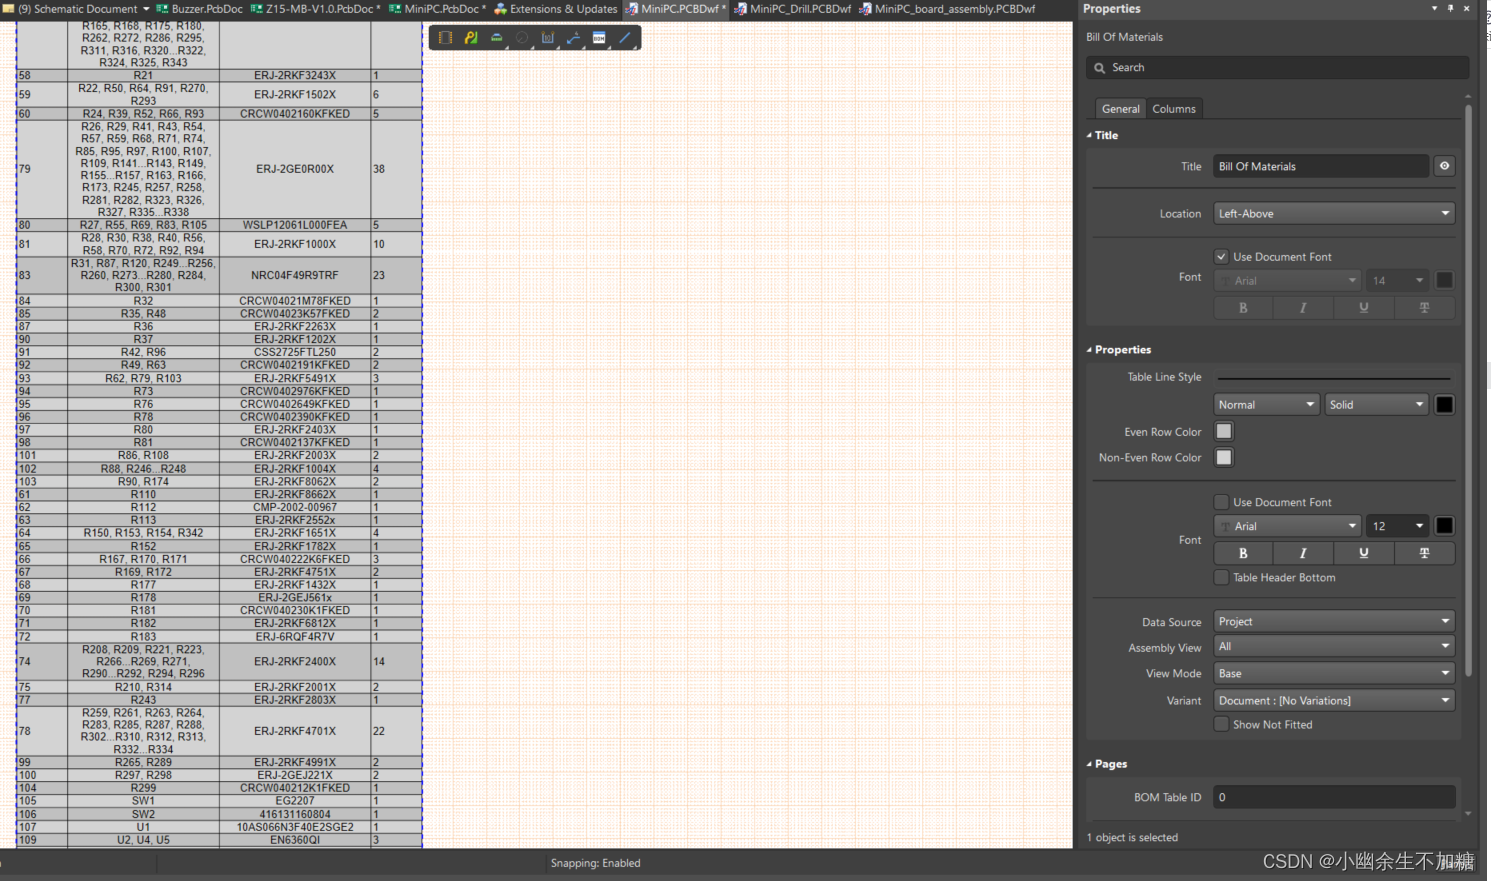Switch to the Columns tab

click(x=1173, y=109)
